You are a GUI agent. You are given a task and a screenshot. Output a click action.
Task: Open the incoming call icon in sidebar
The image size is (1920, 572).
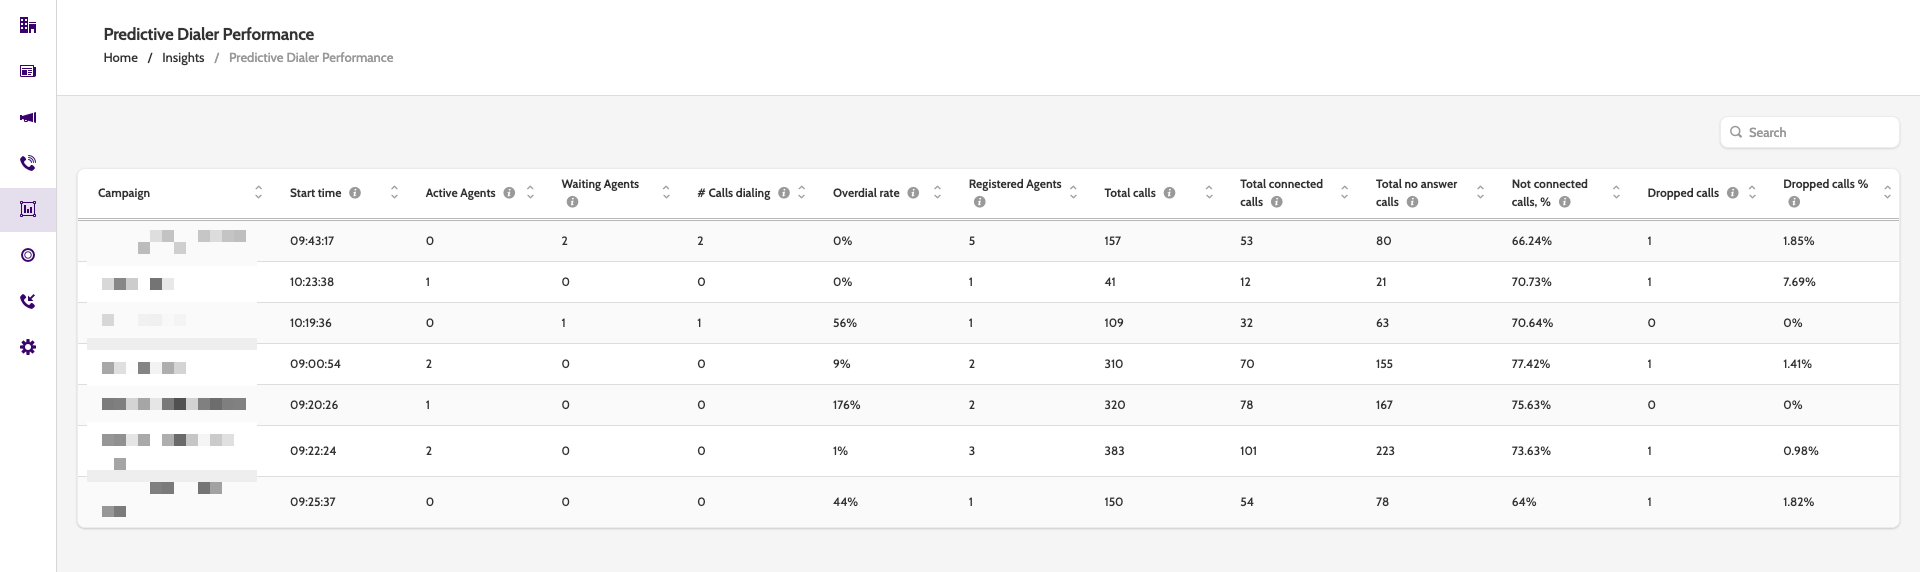(28, 301)
